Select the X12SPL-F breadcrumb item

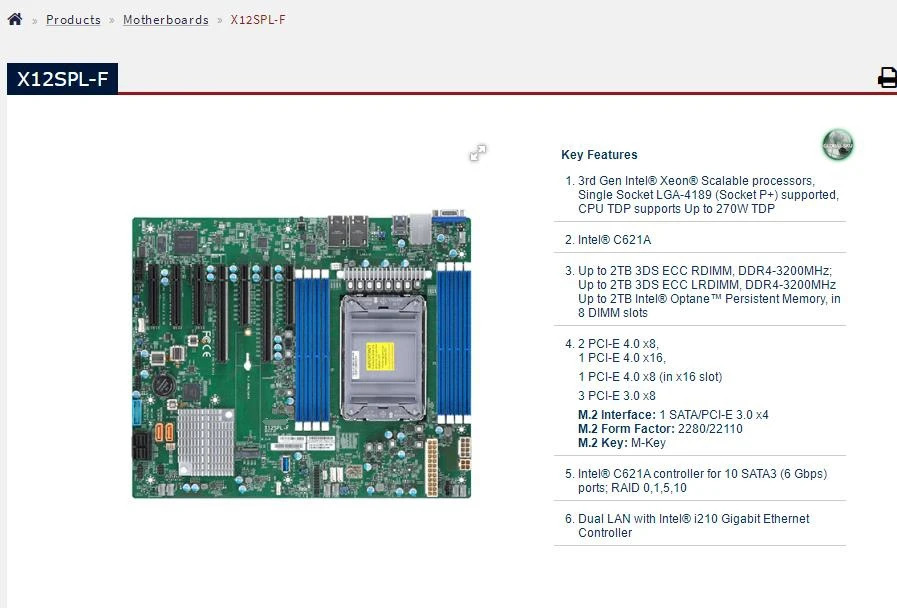pyautogui.click(x=258, y=19)
